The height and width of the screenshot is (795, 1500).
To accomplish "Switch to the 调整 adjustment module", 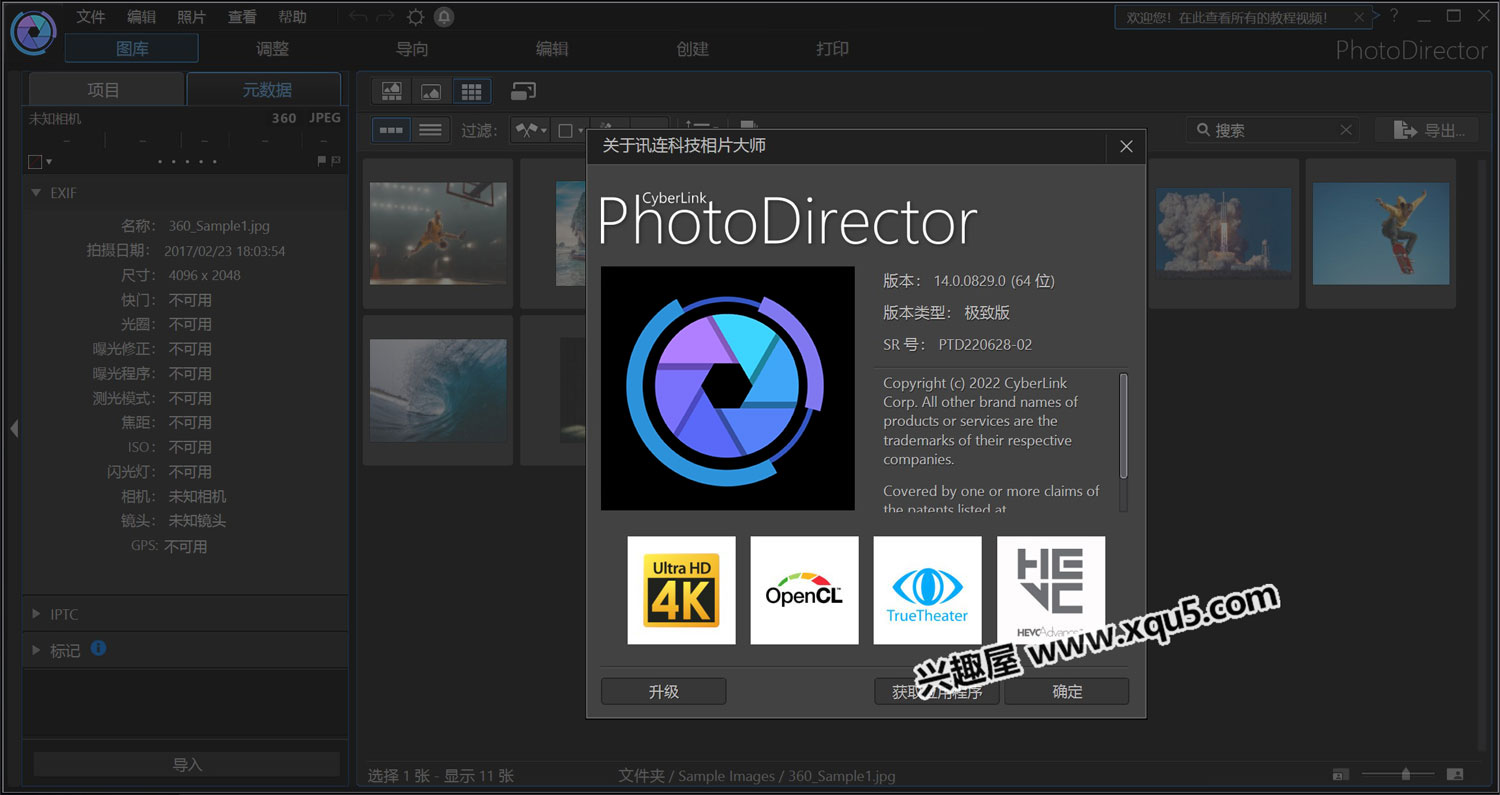I will [x=272, y=48].
